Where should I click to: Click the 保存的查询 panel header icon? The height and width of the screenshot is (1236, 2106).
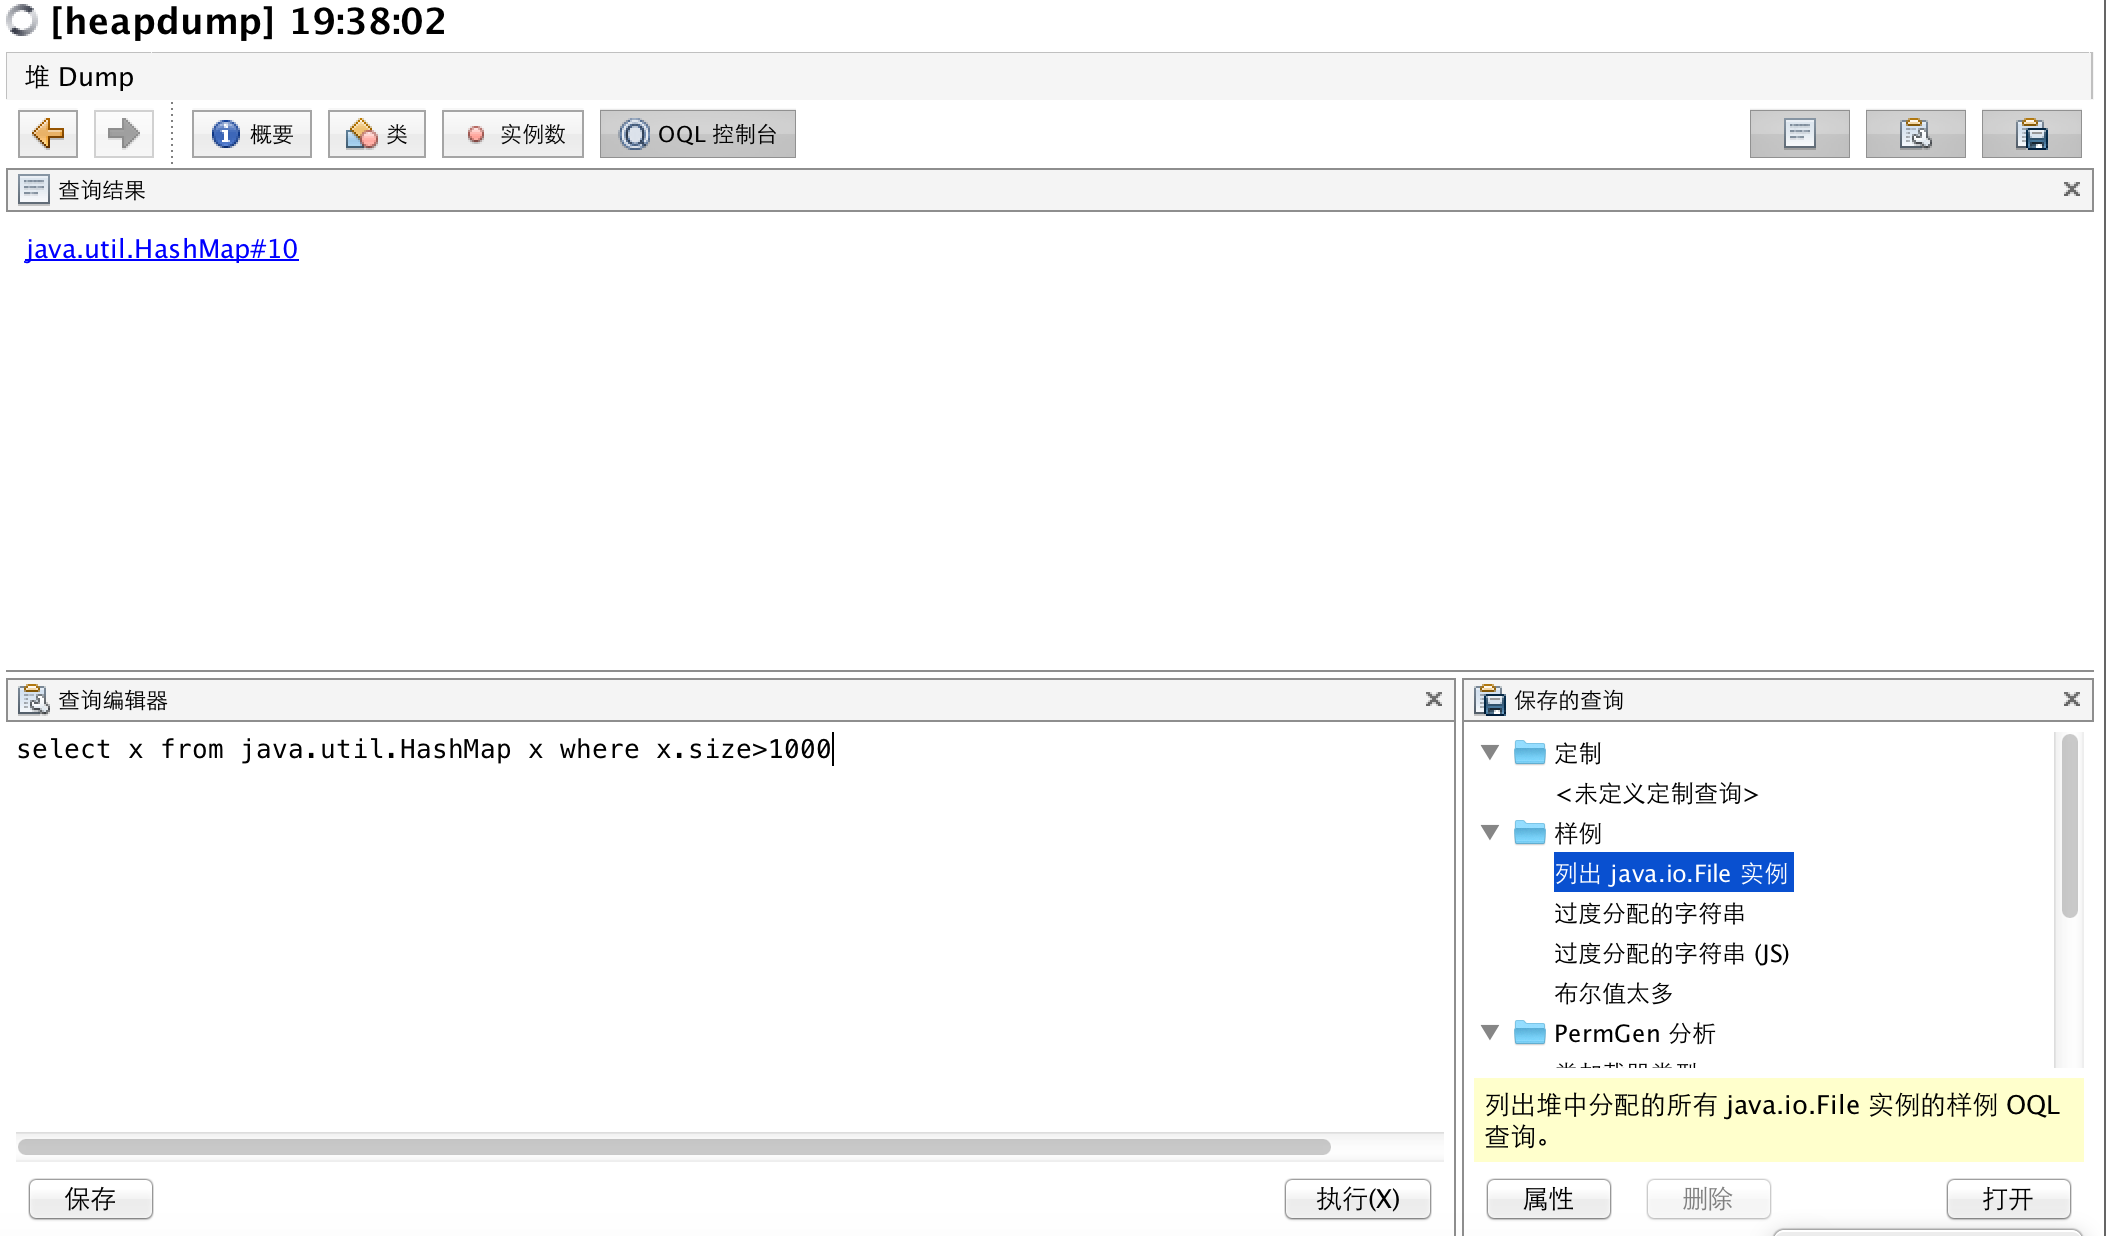point(1490,700)
